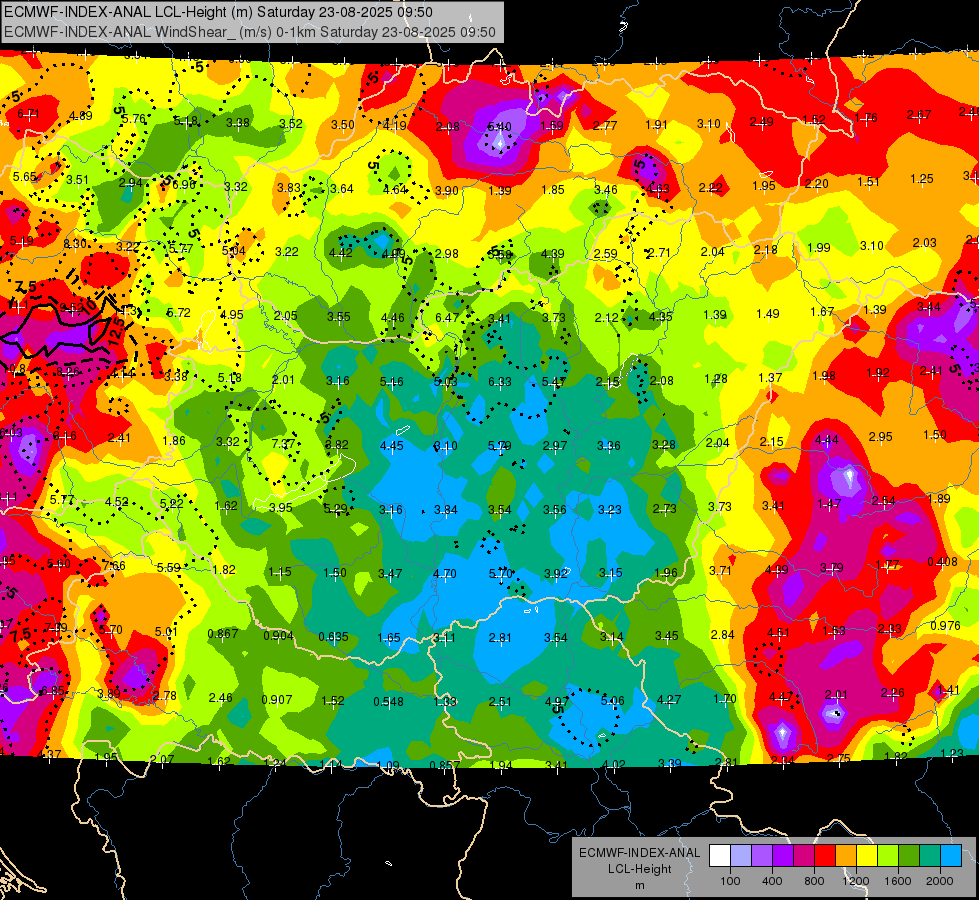Click the white legend swatch below 100

click(x=720, y=856)
